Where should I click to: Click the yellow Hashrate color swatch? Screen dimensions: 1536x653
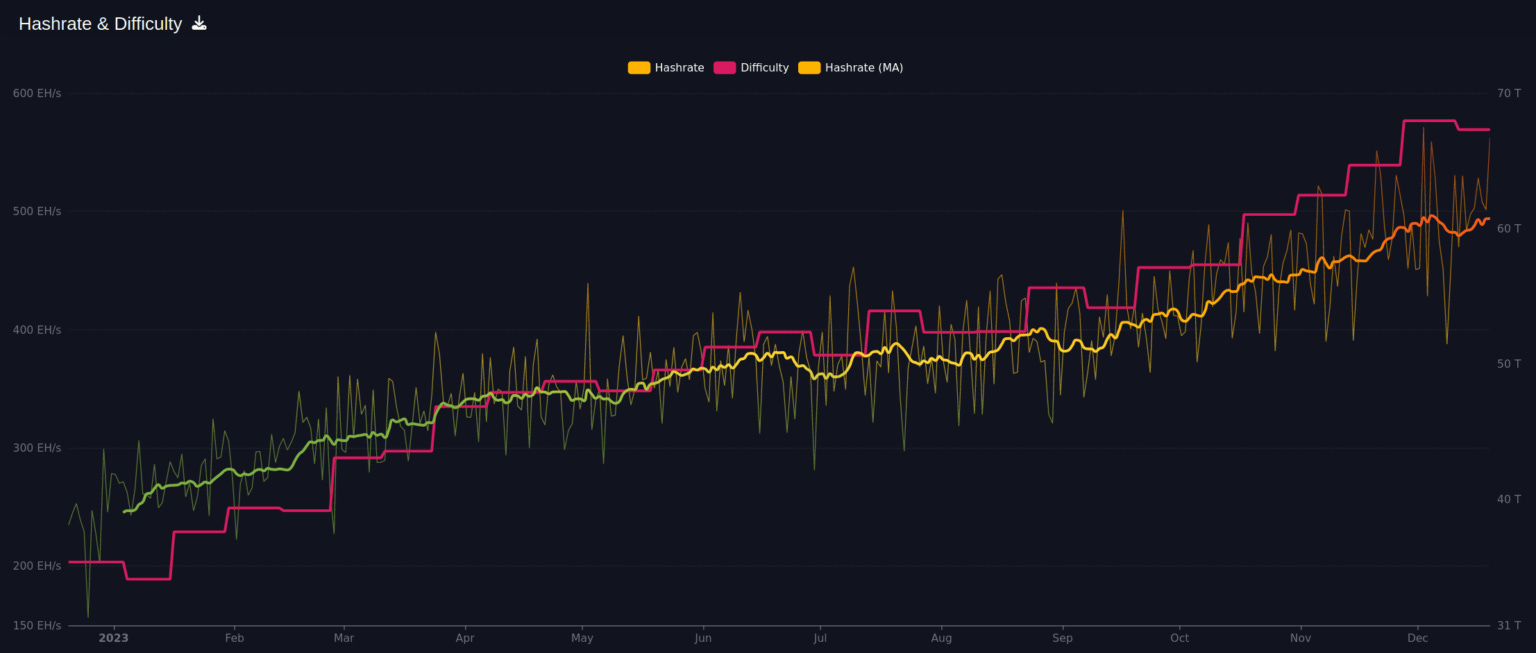(x=638, y=67)
